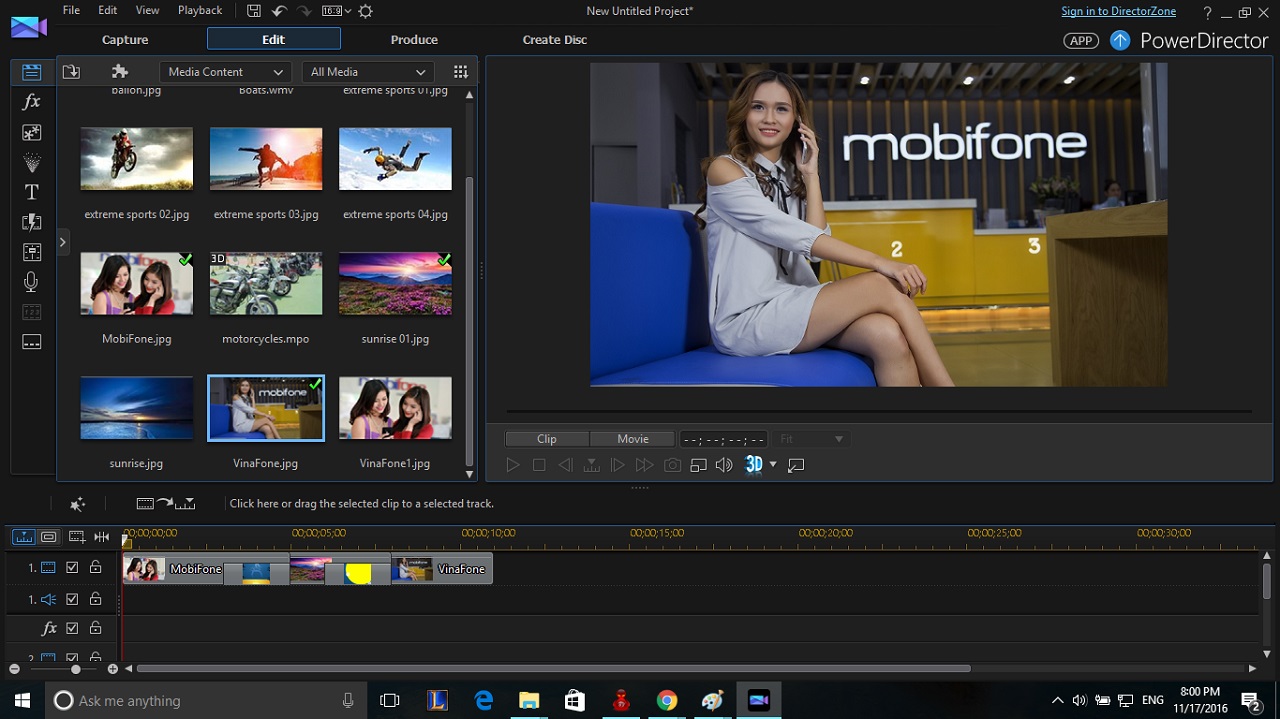1280x719 pixels.
Task: Lock audio track 1
Action: pos(96,599)
